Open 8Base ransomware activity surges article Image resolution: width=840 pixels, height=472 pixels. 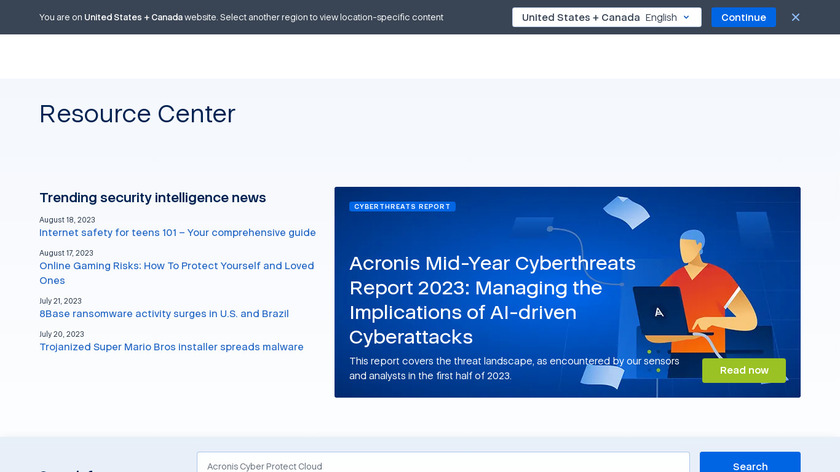[164, 313]
